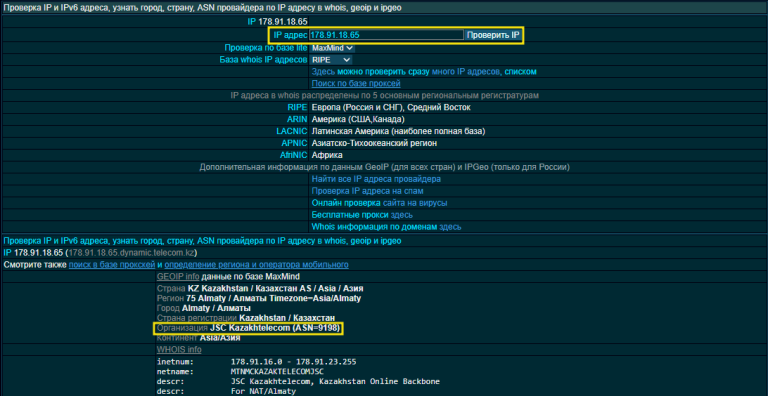Viewport: 768px width, 396px height.
Task: Click the Страна KZ Kazakhstan line
Action: 260,289
